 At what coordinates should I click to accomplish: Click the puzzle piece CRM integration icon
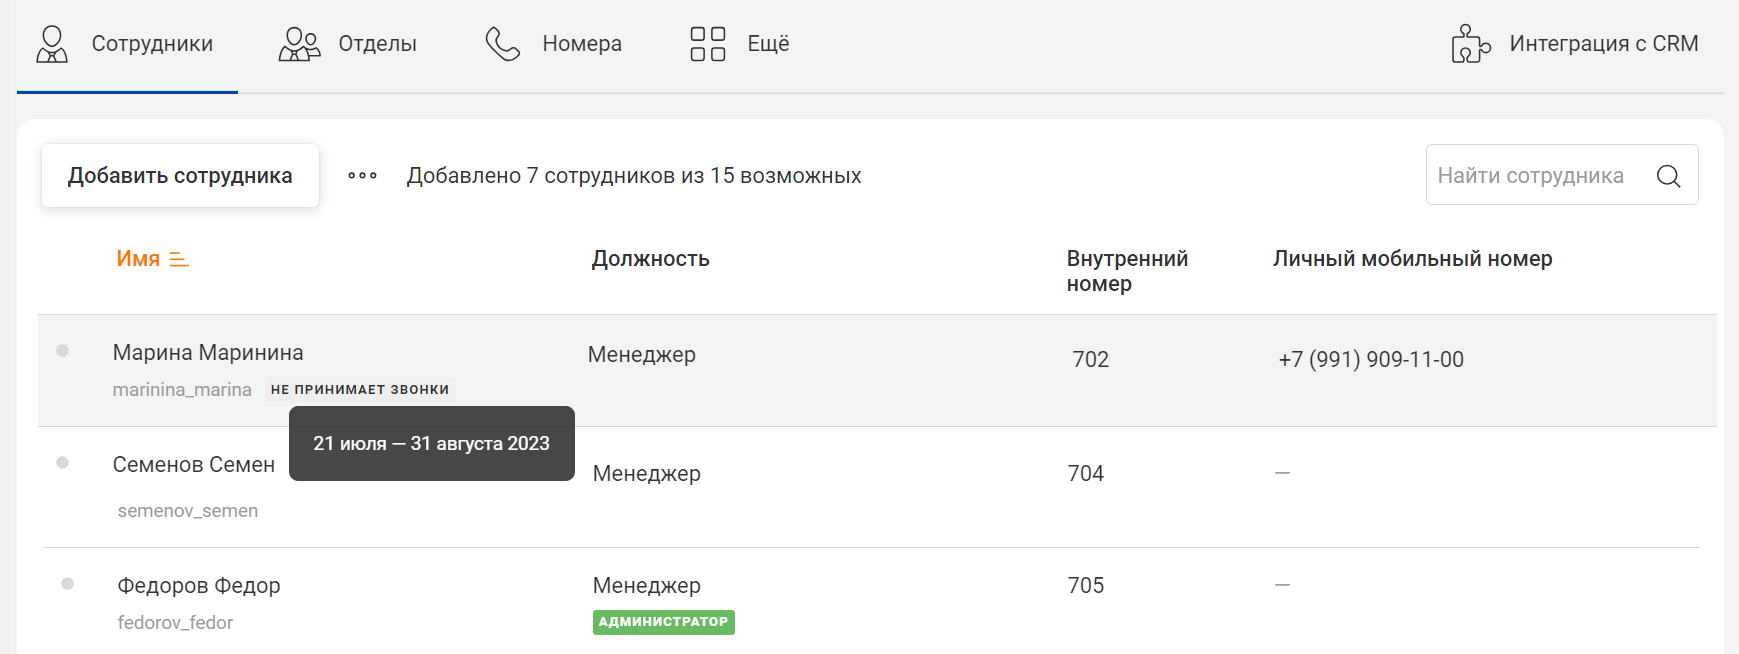coord(1471,44)
